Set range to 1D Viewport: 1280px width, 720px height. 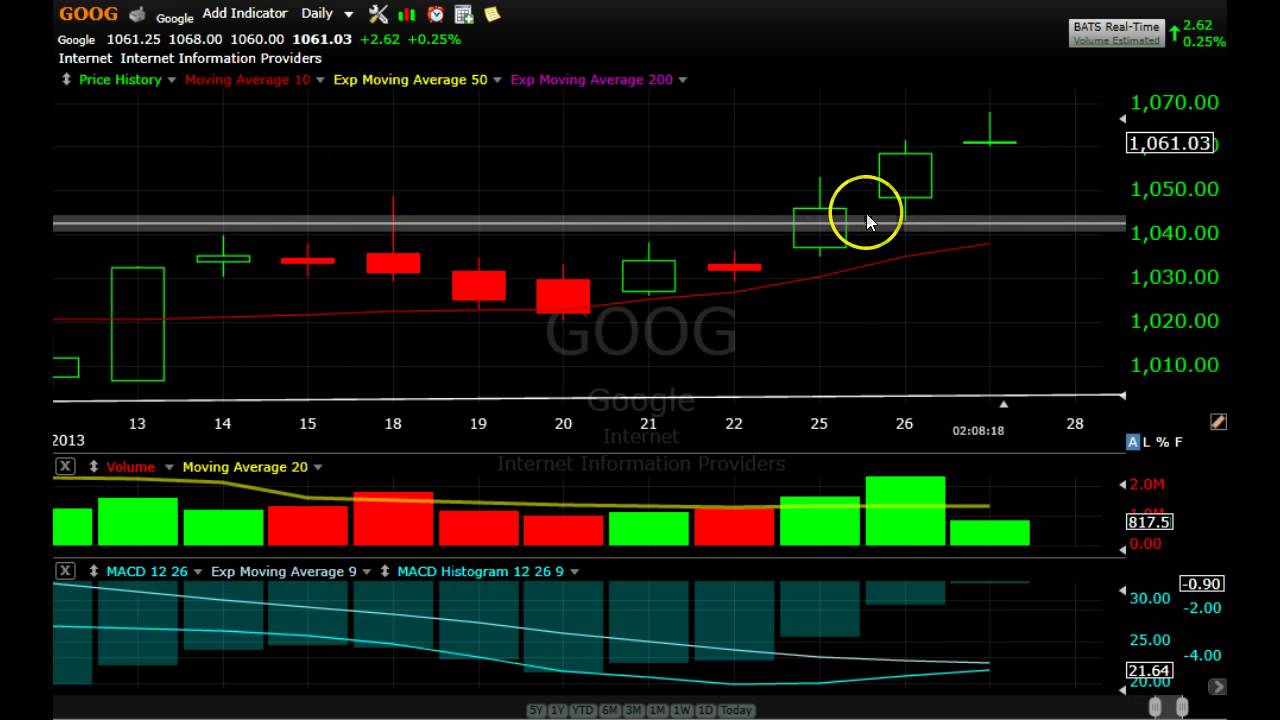click(x=705, y=710)
